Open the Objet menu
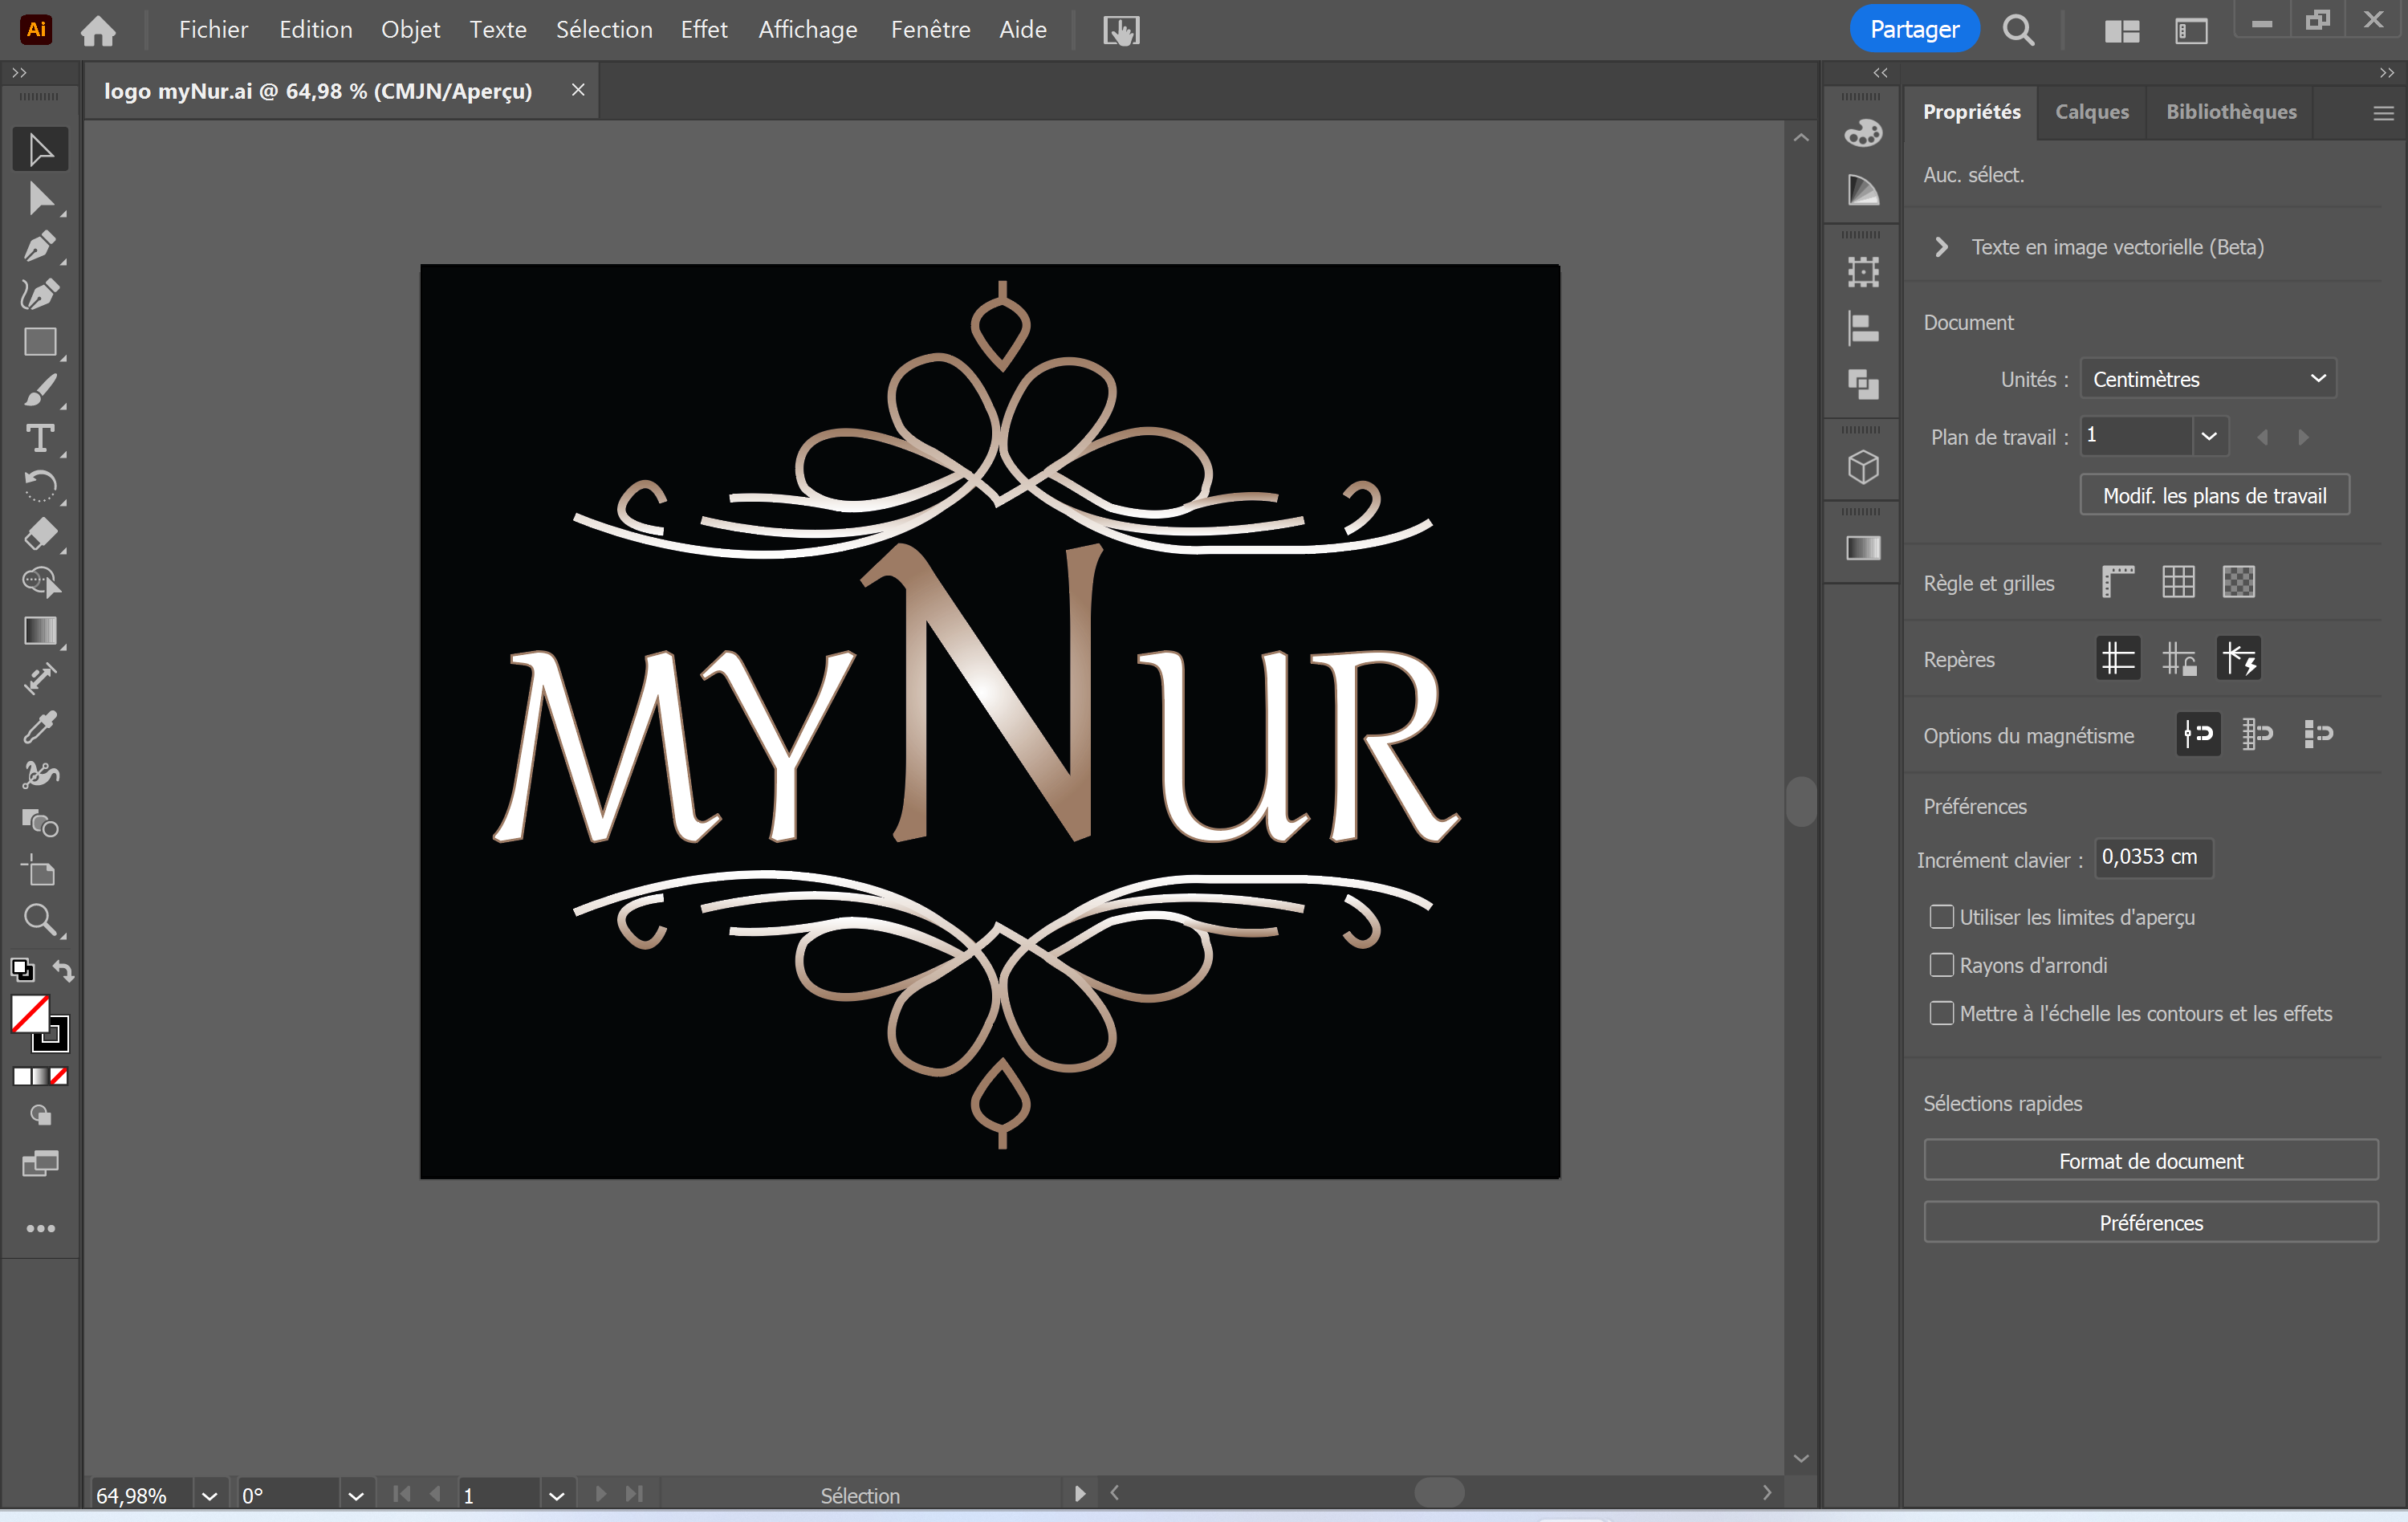 pyautogui.click(x=410, y=30)
